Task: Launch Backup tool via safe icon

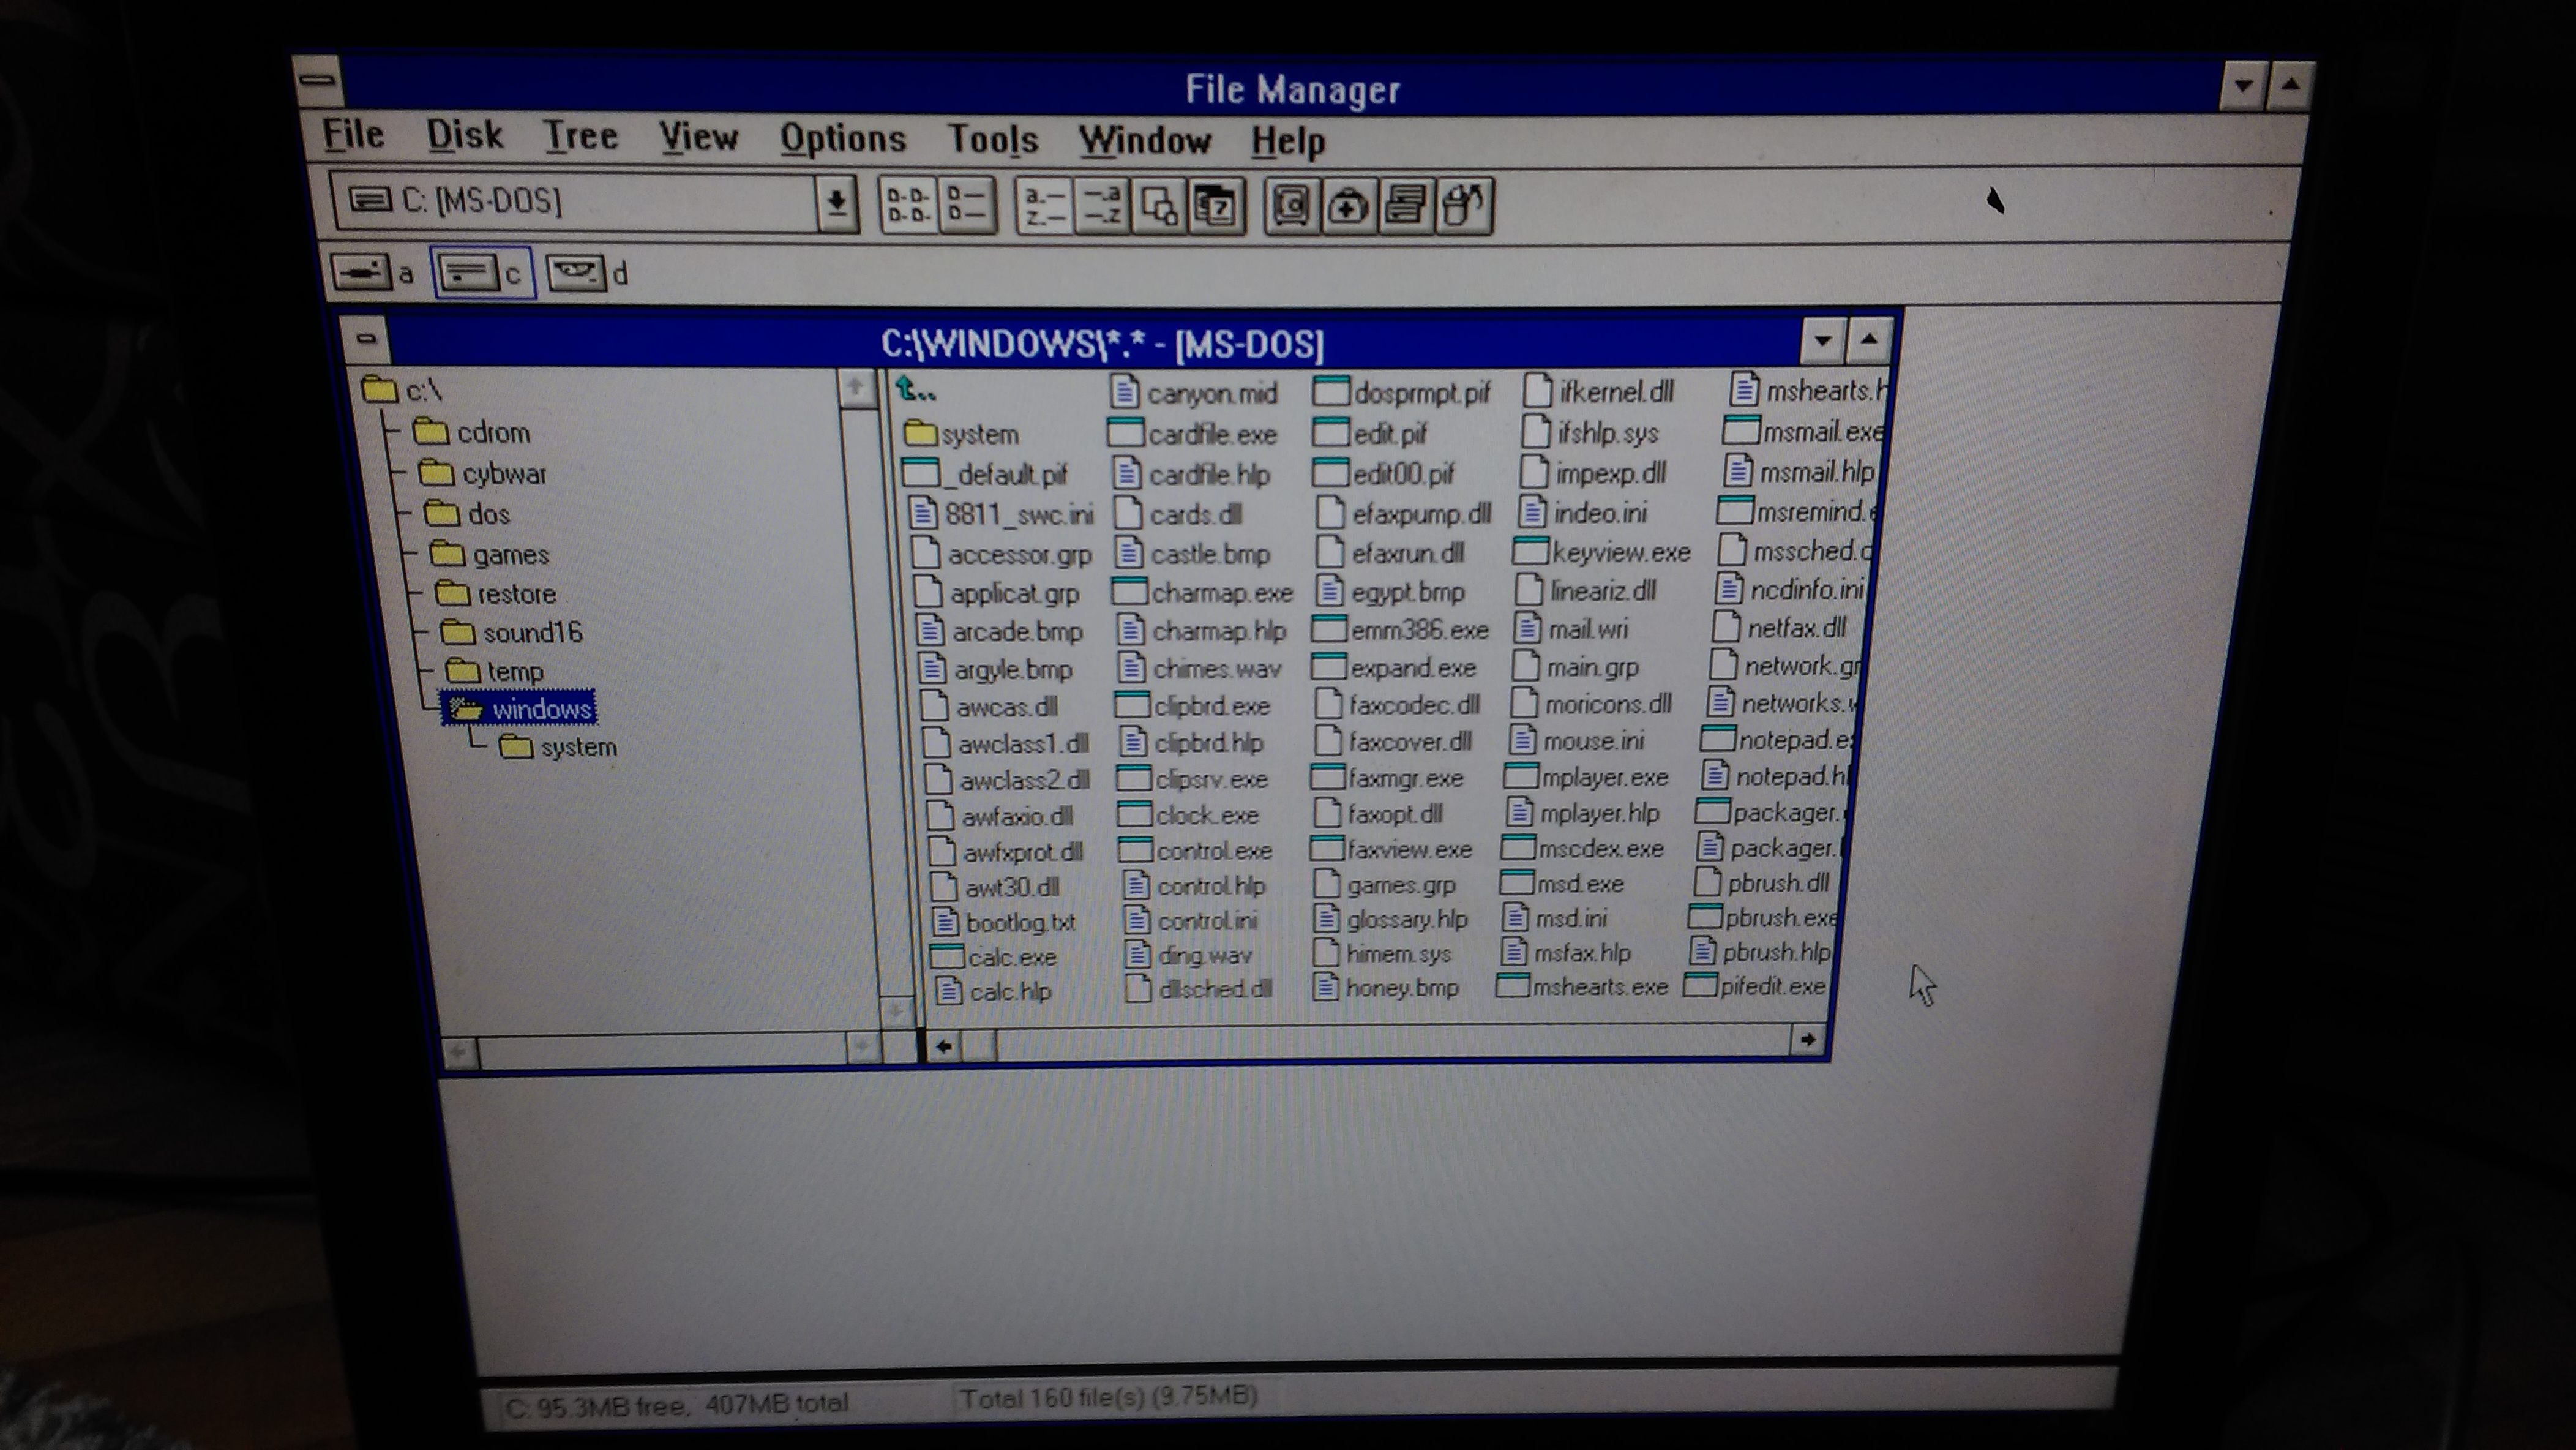Action: [1291, 207]
